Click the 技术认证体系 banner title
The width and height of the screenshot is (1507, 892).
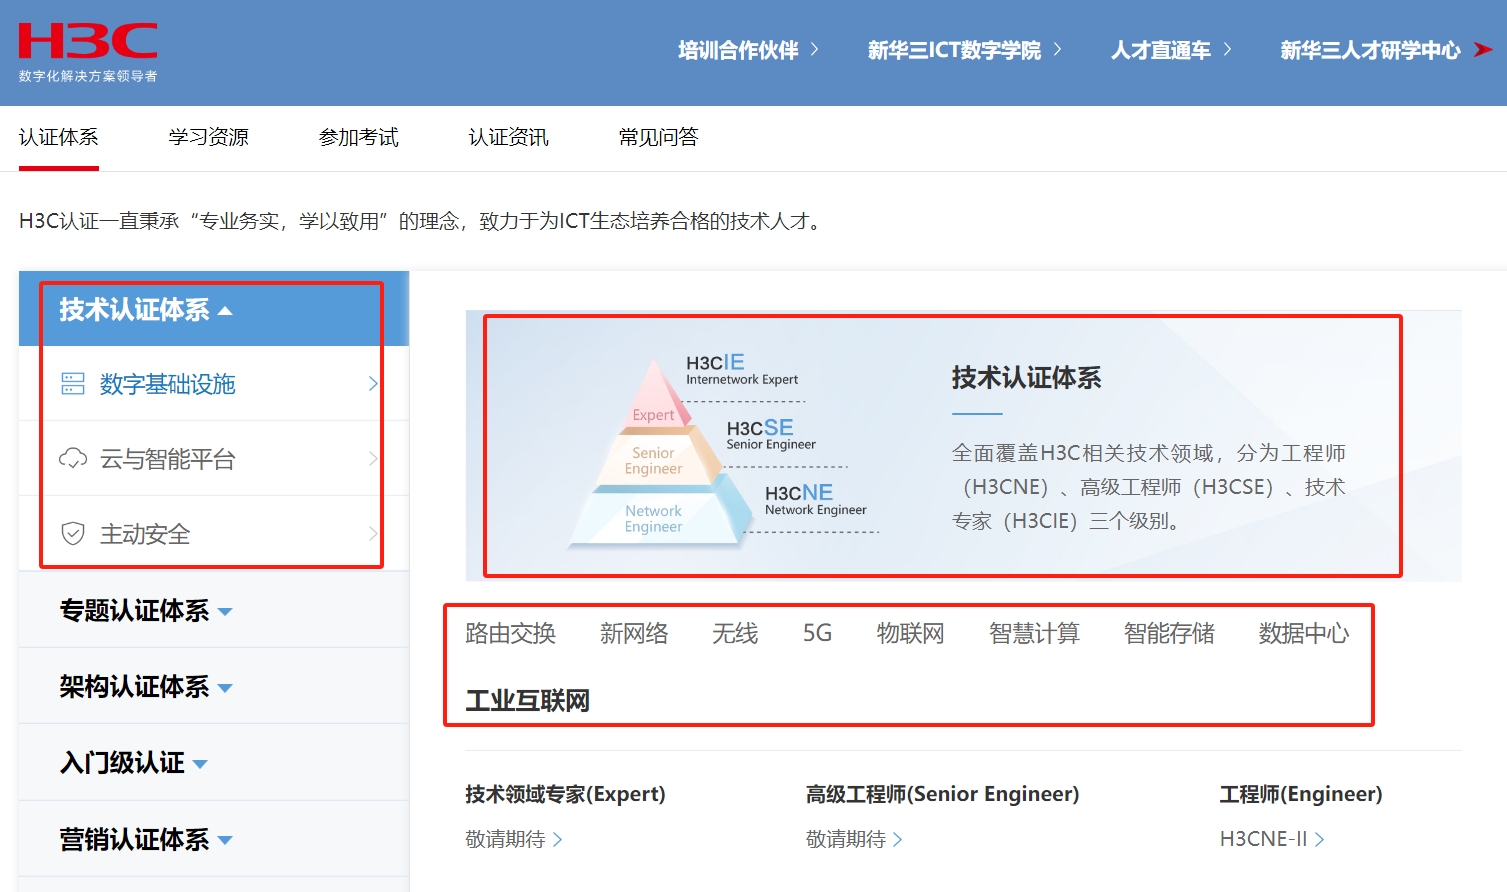1026,378
